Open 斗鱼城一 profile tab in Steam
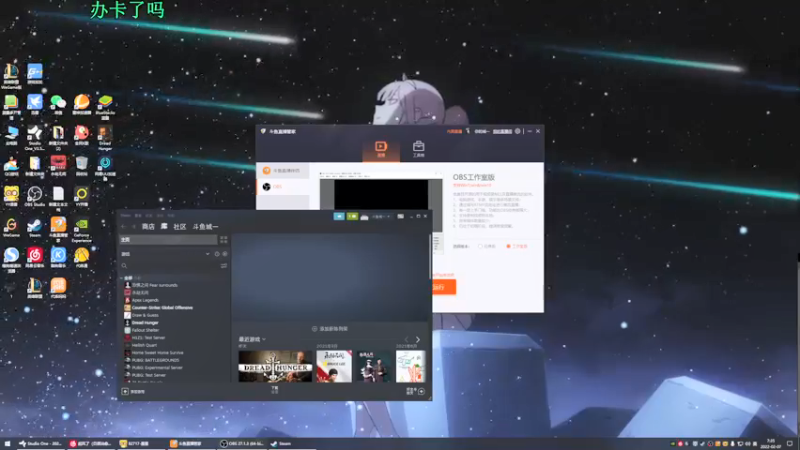 point(205,227)
